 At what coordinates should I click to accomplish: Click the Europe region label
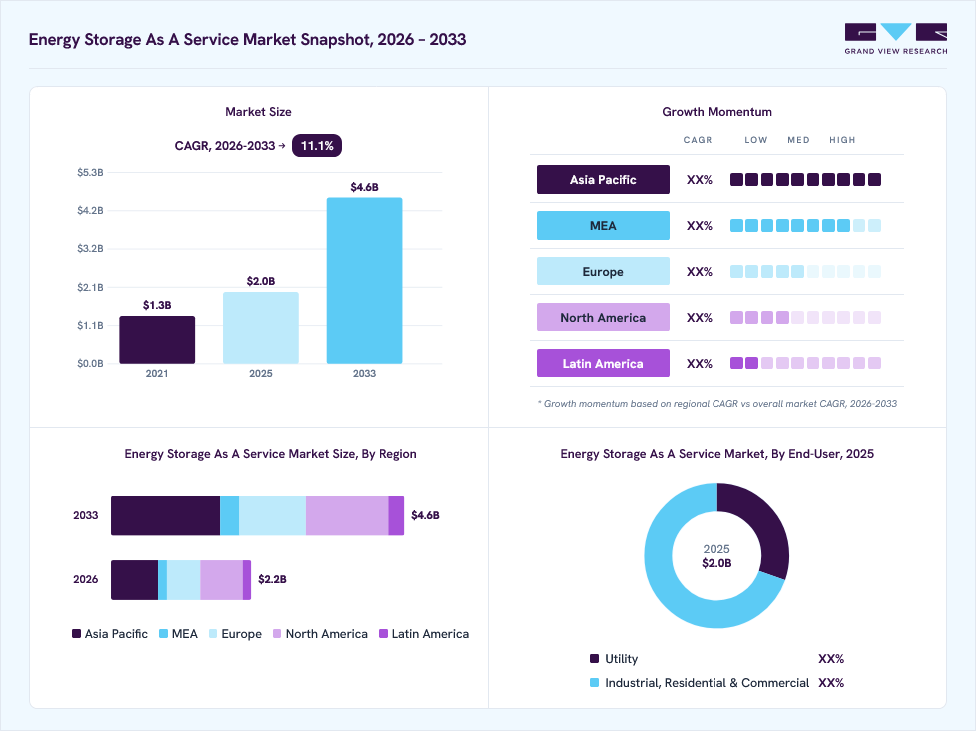[603, 271]
